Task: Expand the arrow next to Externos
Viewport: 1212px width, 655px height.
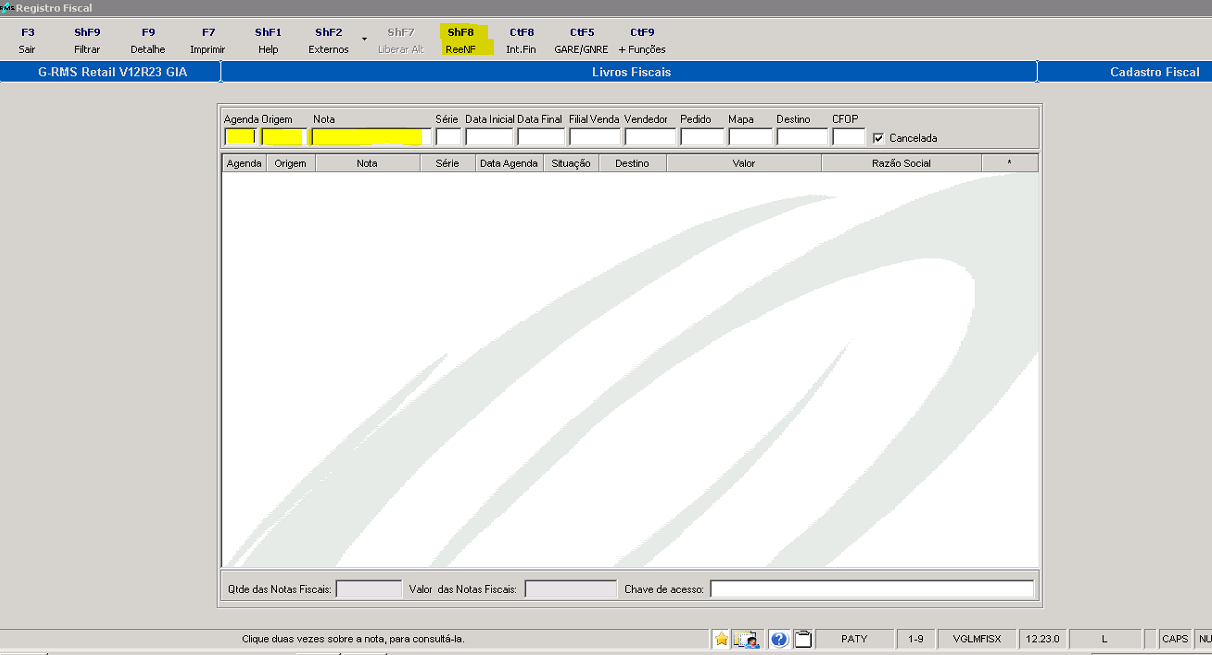Action: 364,39
